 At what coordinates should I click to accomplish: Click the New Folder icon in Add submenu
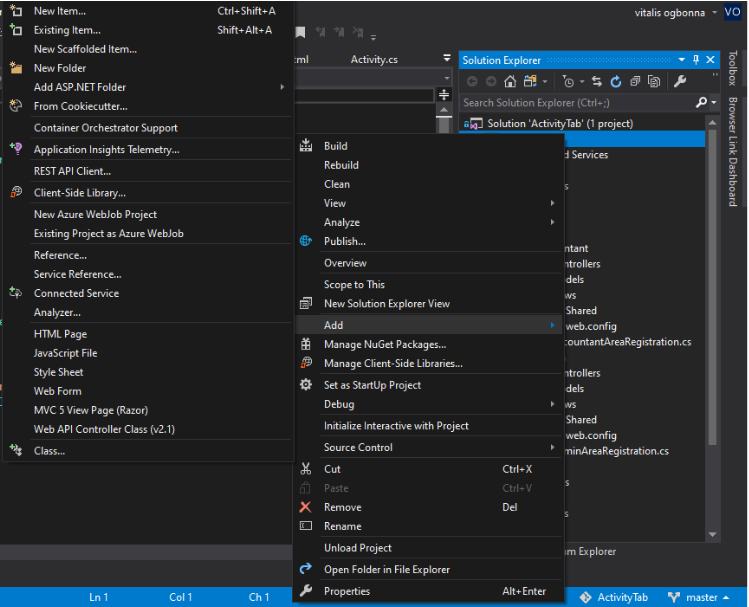click(16, 68)
